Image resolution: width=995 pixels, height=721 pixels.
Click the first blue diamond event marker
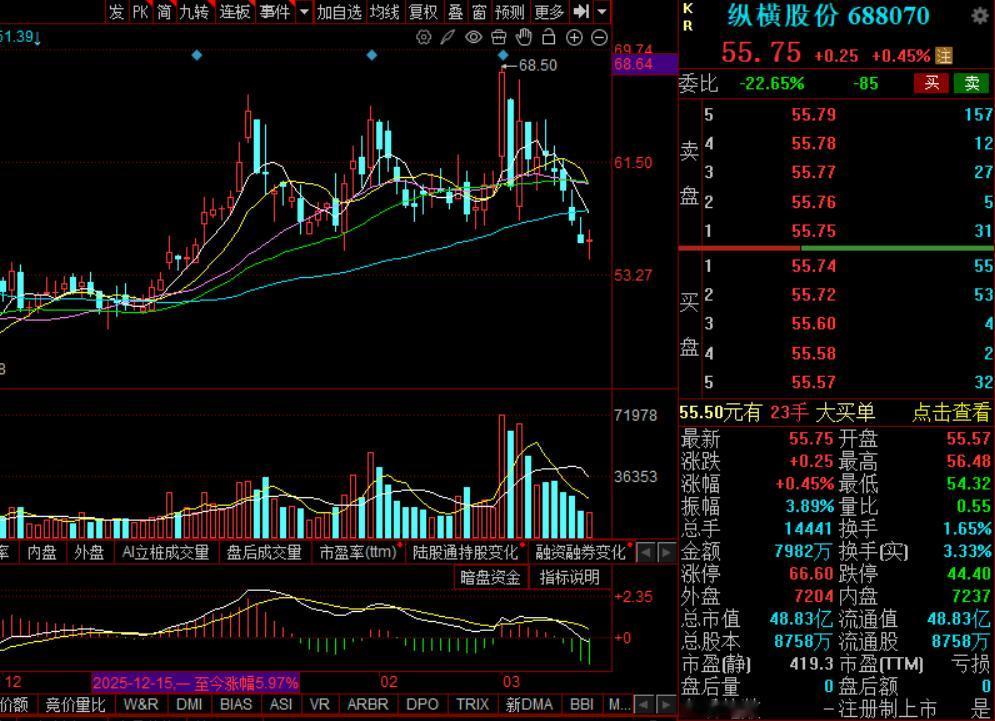click(197, 56)
